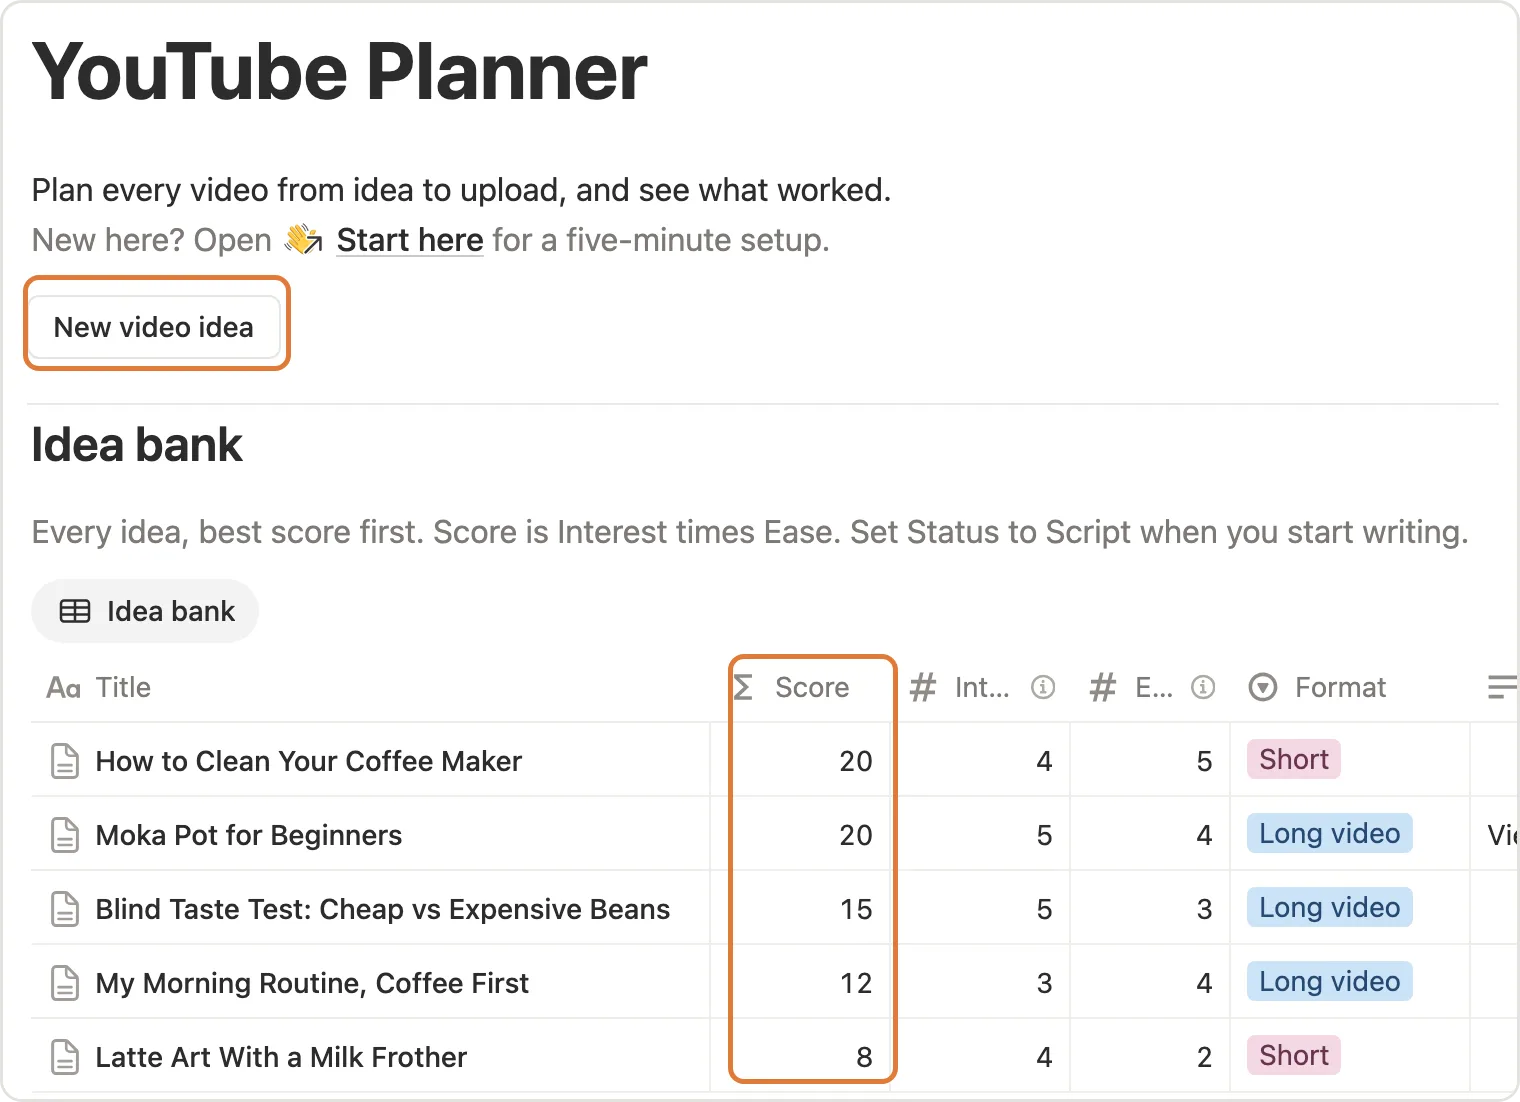Click the New video idea button
The width and height of the screenshot is (1520, 1102).
(x=154, y=327)
